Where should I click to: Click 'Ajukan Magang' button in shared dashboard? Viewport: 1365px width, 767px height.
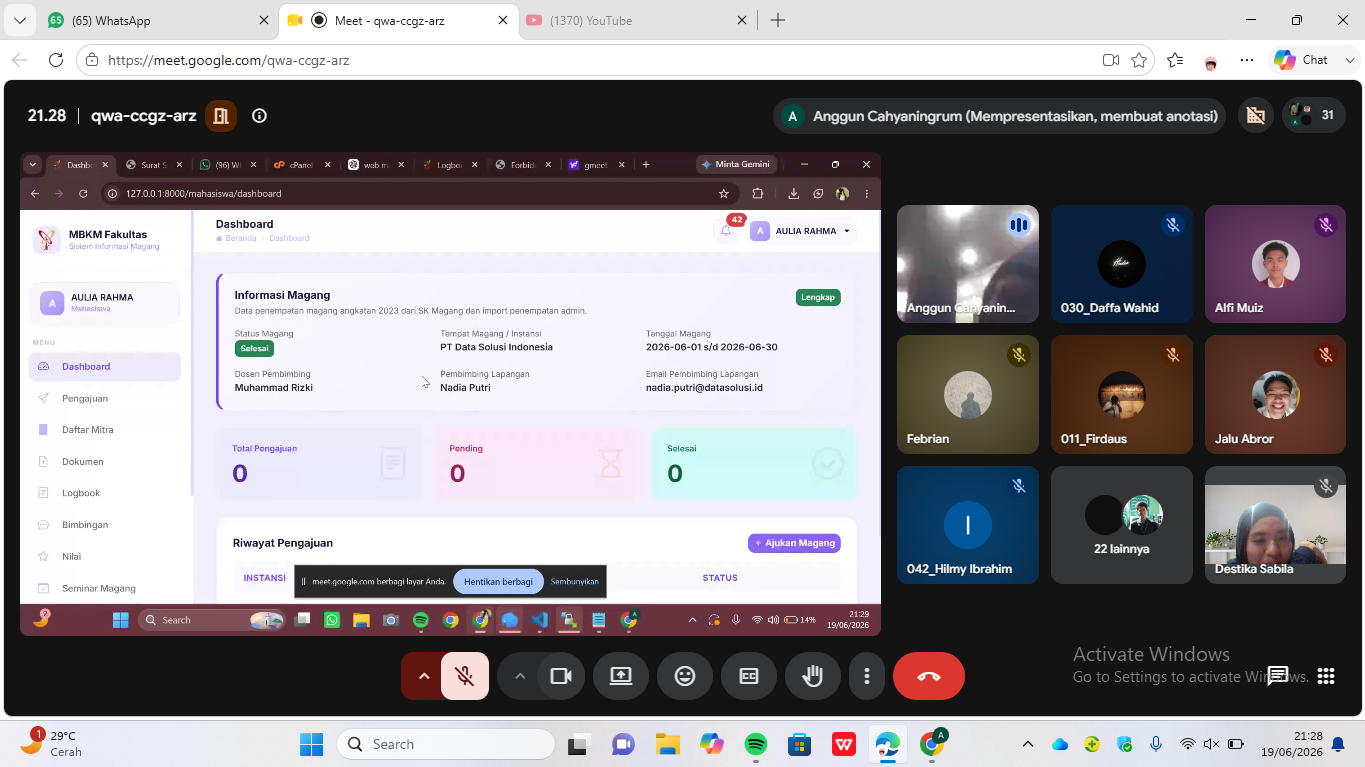click(794, 543)
